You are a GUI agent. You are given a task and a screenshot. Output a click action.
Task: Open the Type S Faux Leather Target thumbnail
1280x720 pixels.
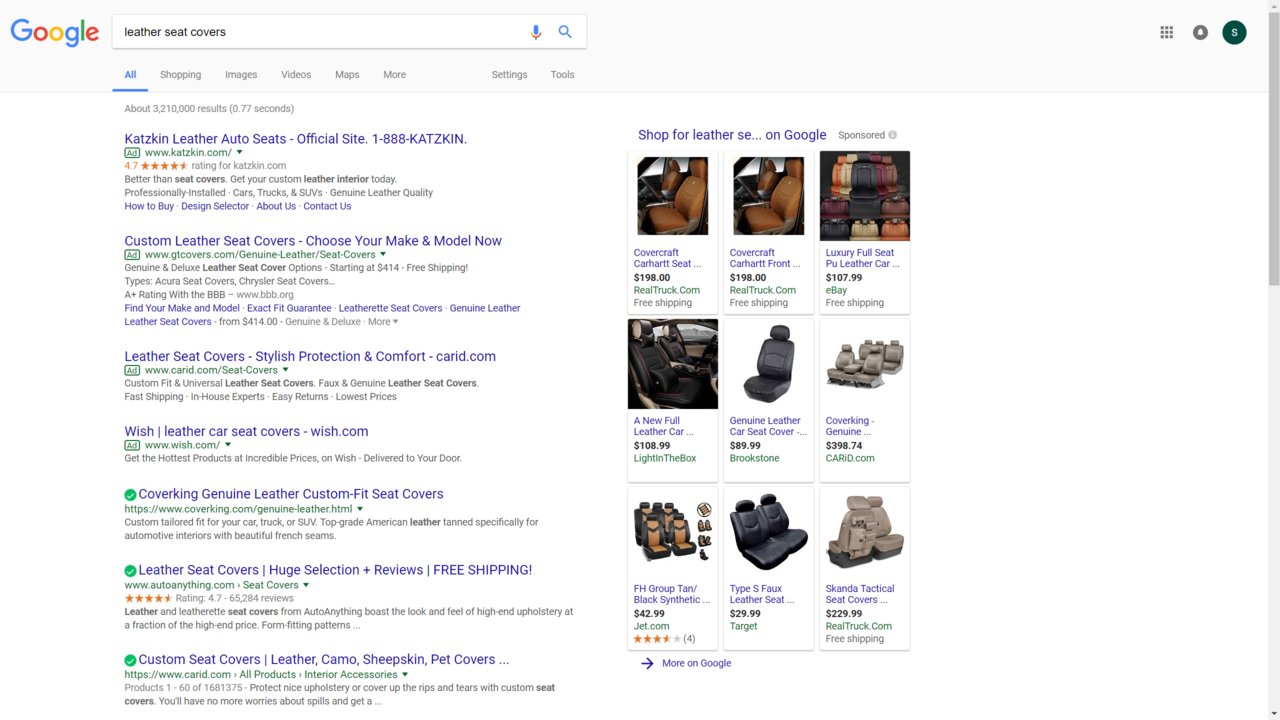[x=769, y=532]
